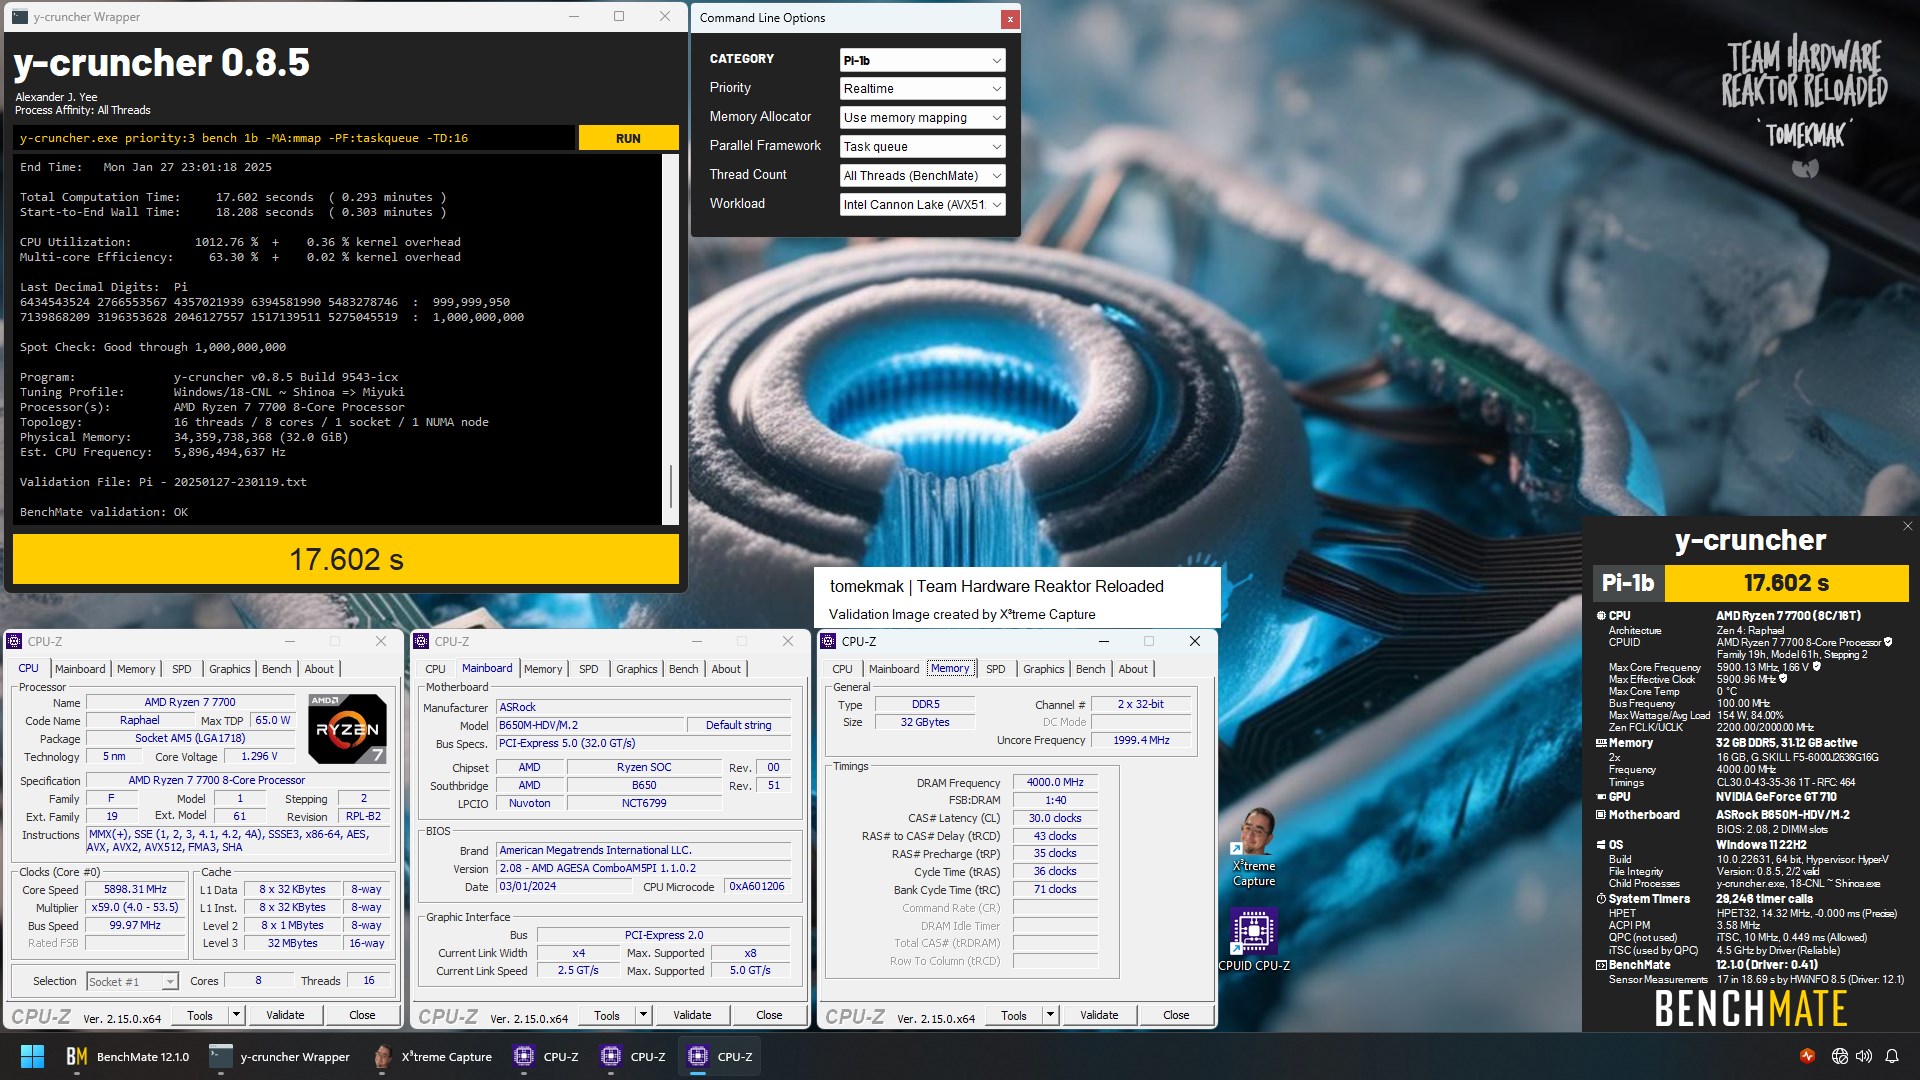Close the BenchMate y-cruncher result panel

1907,526
